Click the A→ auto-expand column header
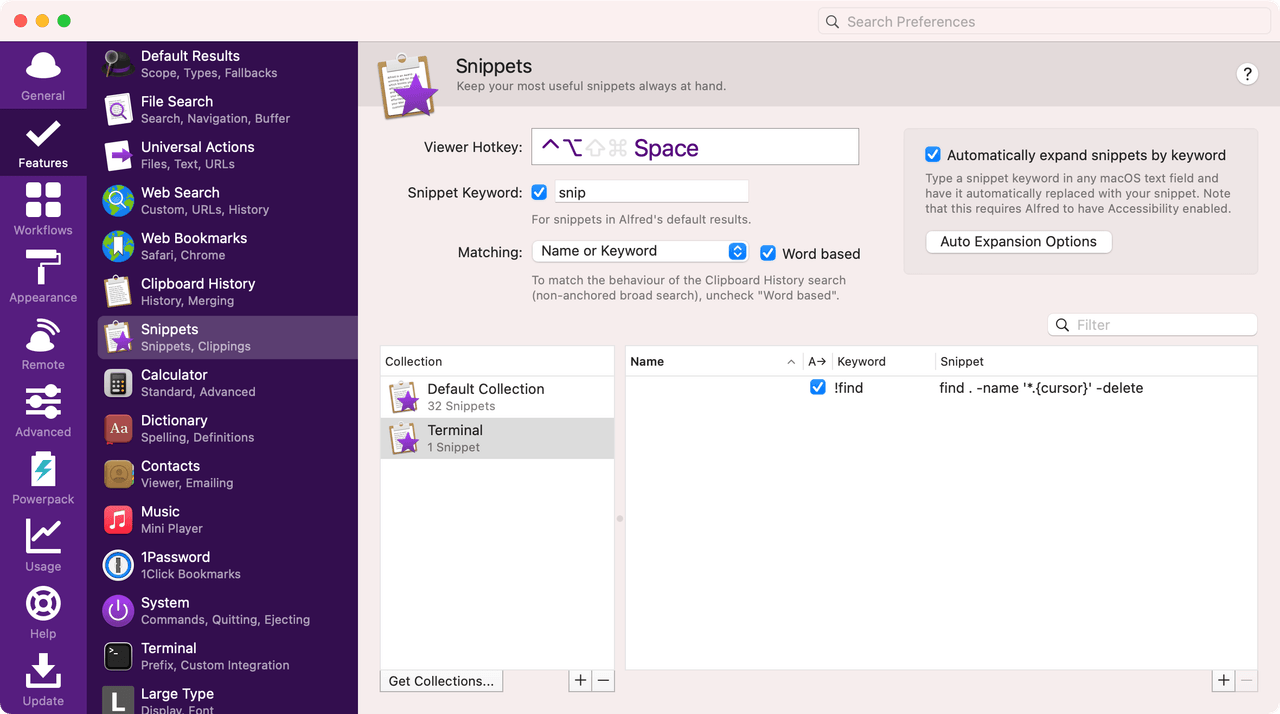Screen dimensions: 1280x714 [x=817, y=361]
